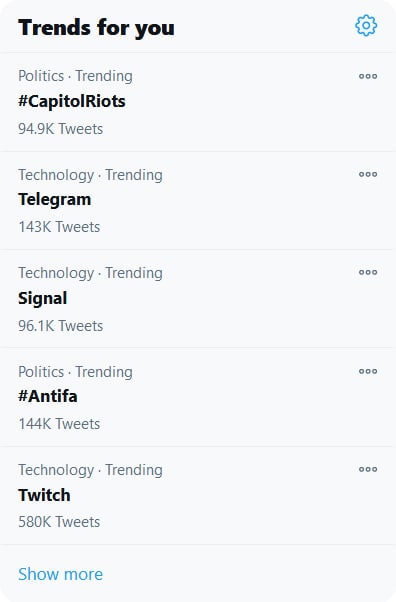Open the #Antifa hashtag trend

pyautogui.click(x=48, y=396)
